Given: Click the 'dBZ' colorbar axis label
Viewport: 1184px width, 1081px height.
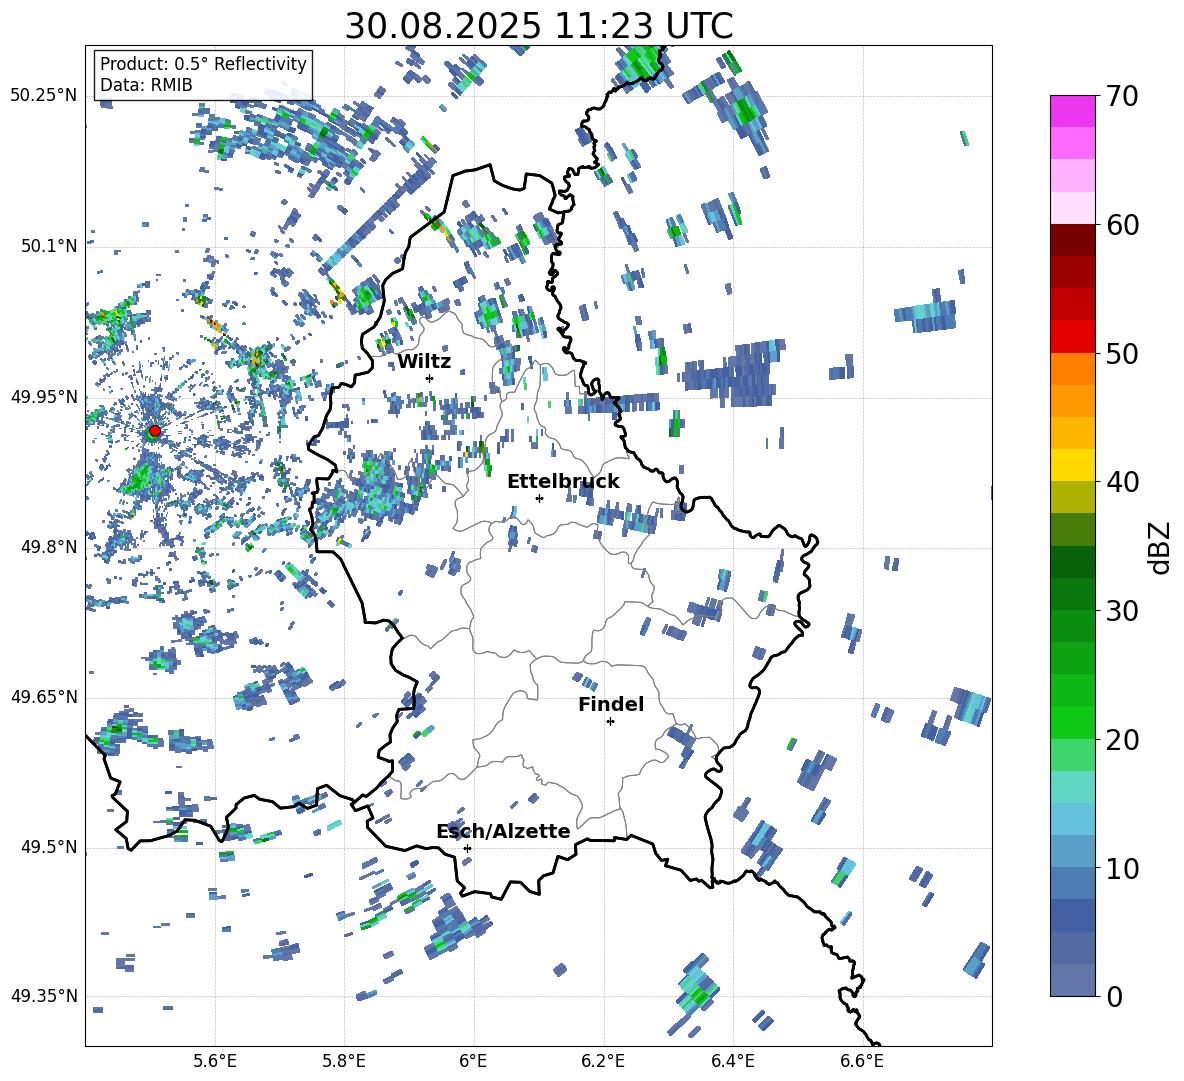Looking at the screenshot, I should click(x=1158, y=547).
